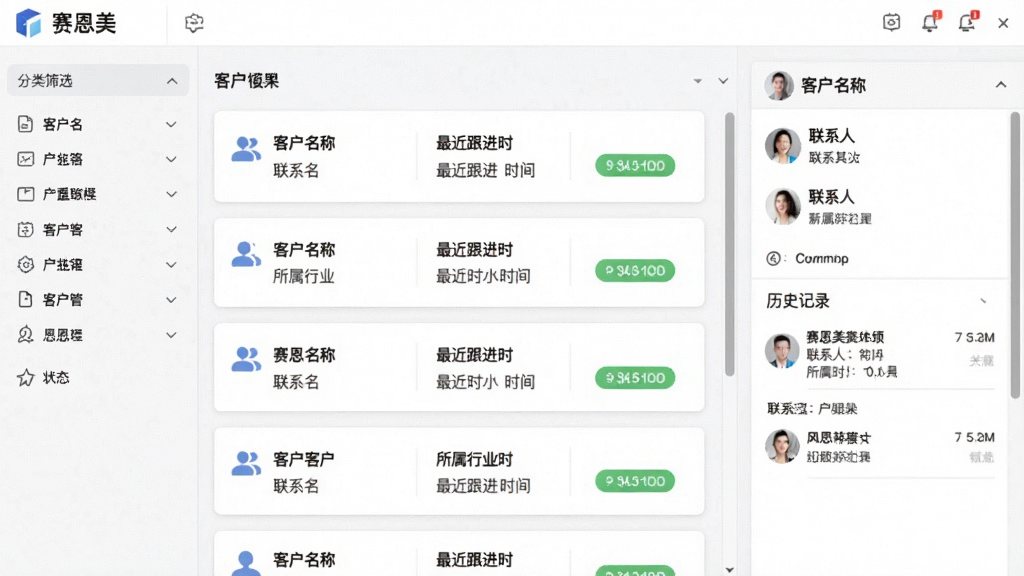Open the square camera-style icon in top bar

(891, 22)
